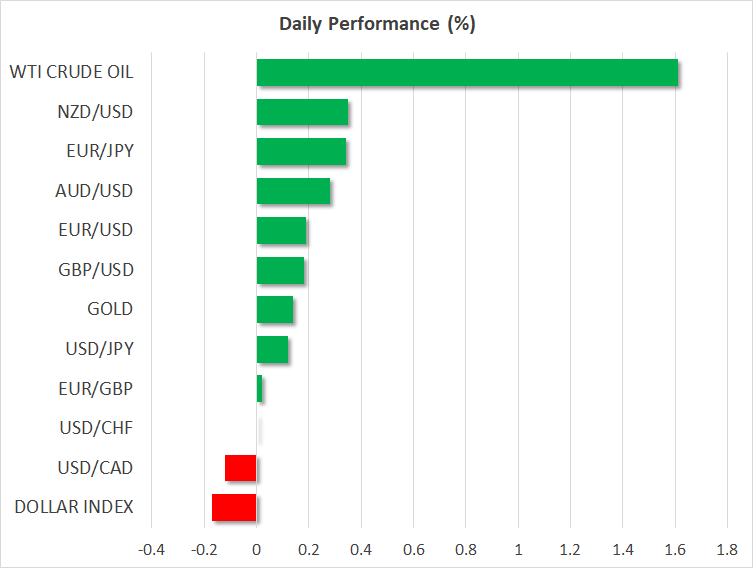Click the 0 tick label on horizontal axis
Screen dimensions: 753x568
pos(257,550)
